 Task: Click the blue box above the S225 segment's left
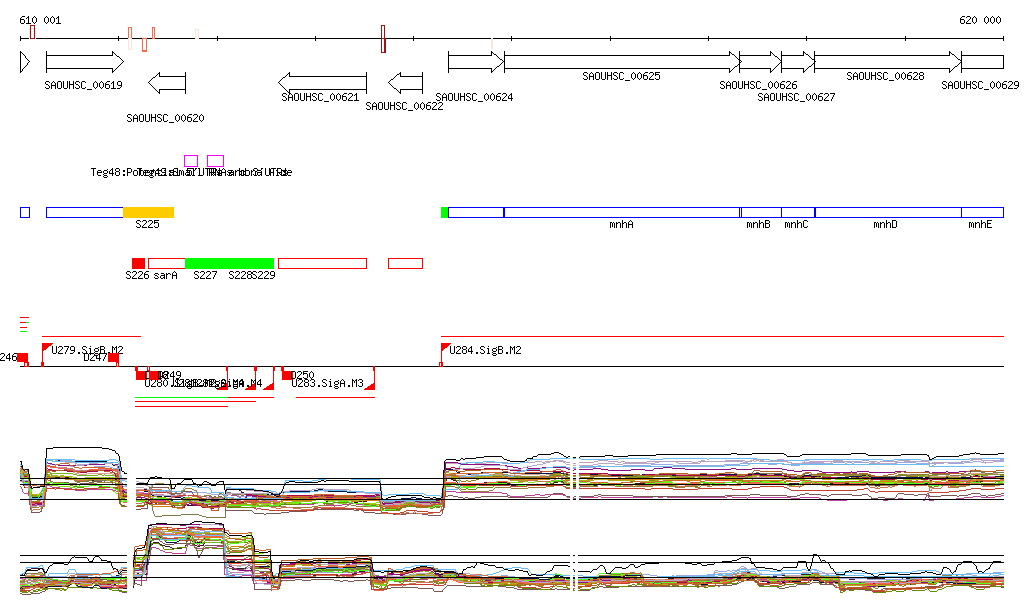(85, 212)
